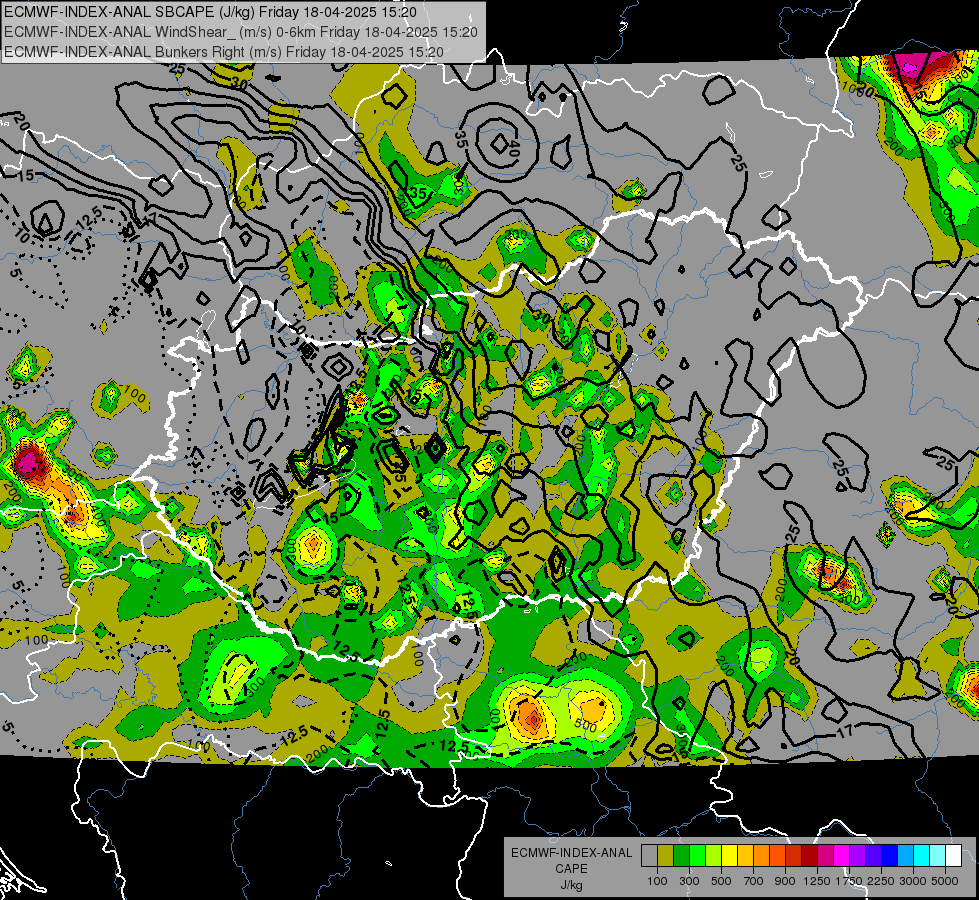This screenshot has height=900, width=979.
Task: Click the Bunkers Right (m/s) title line
Action: (x=224, y=52)
